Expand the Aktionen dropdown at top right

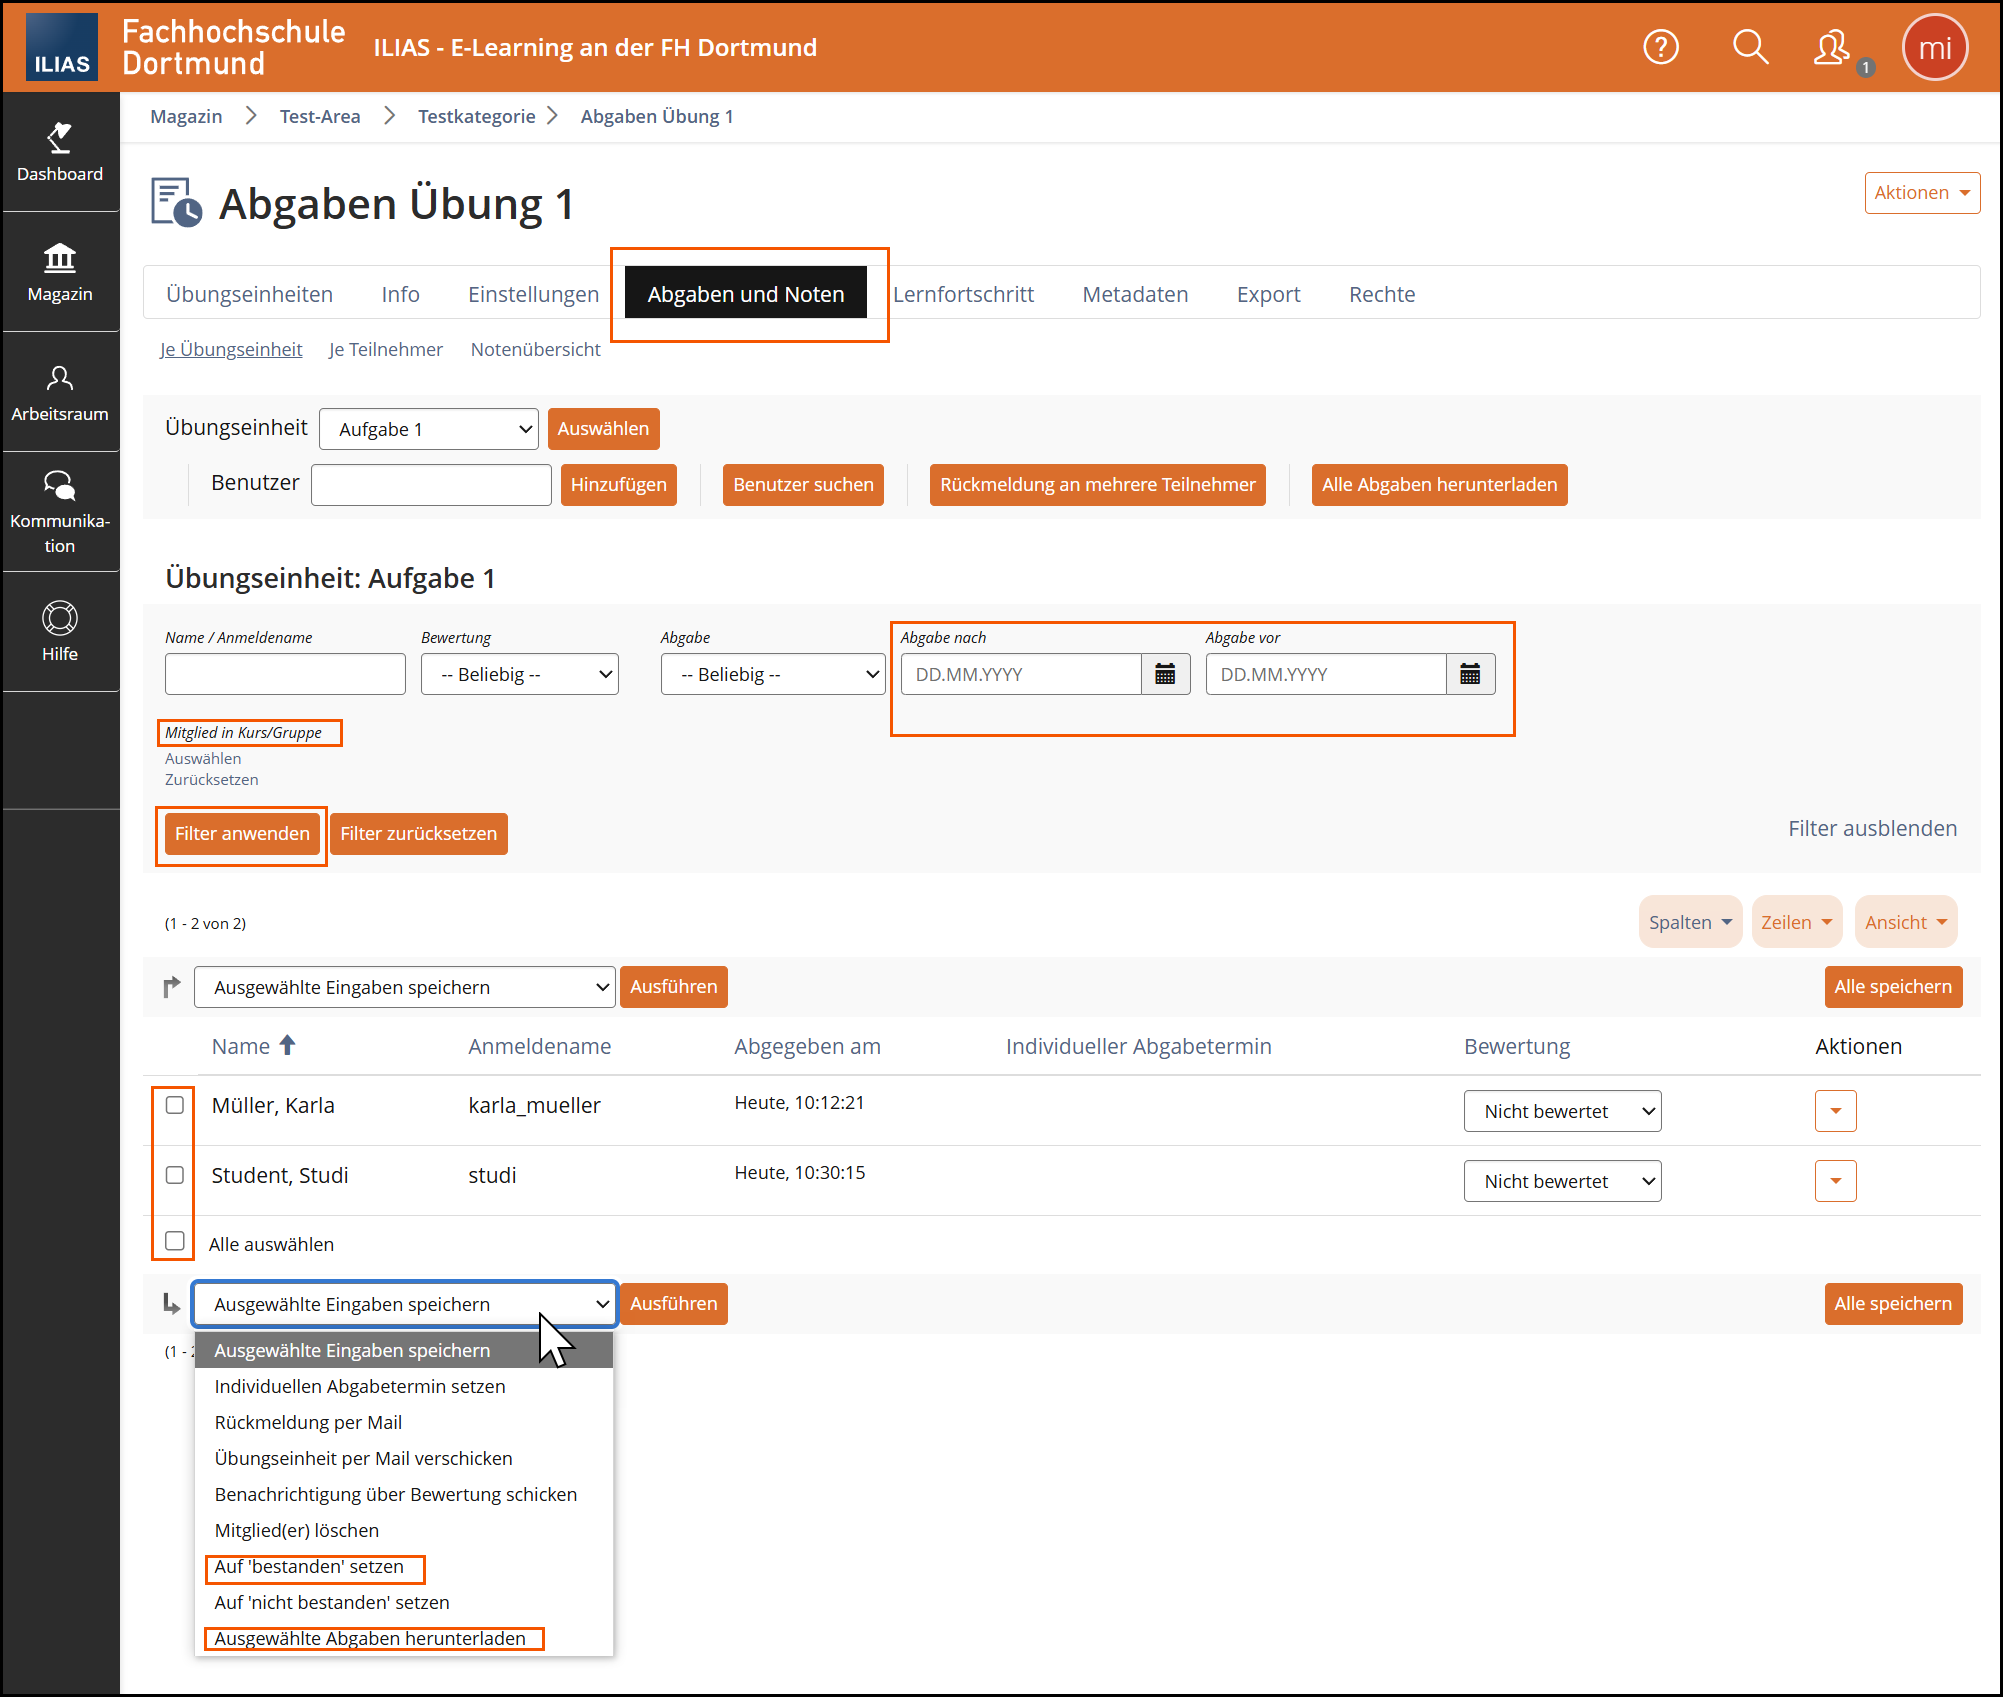(1921, 193)
